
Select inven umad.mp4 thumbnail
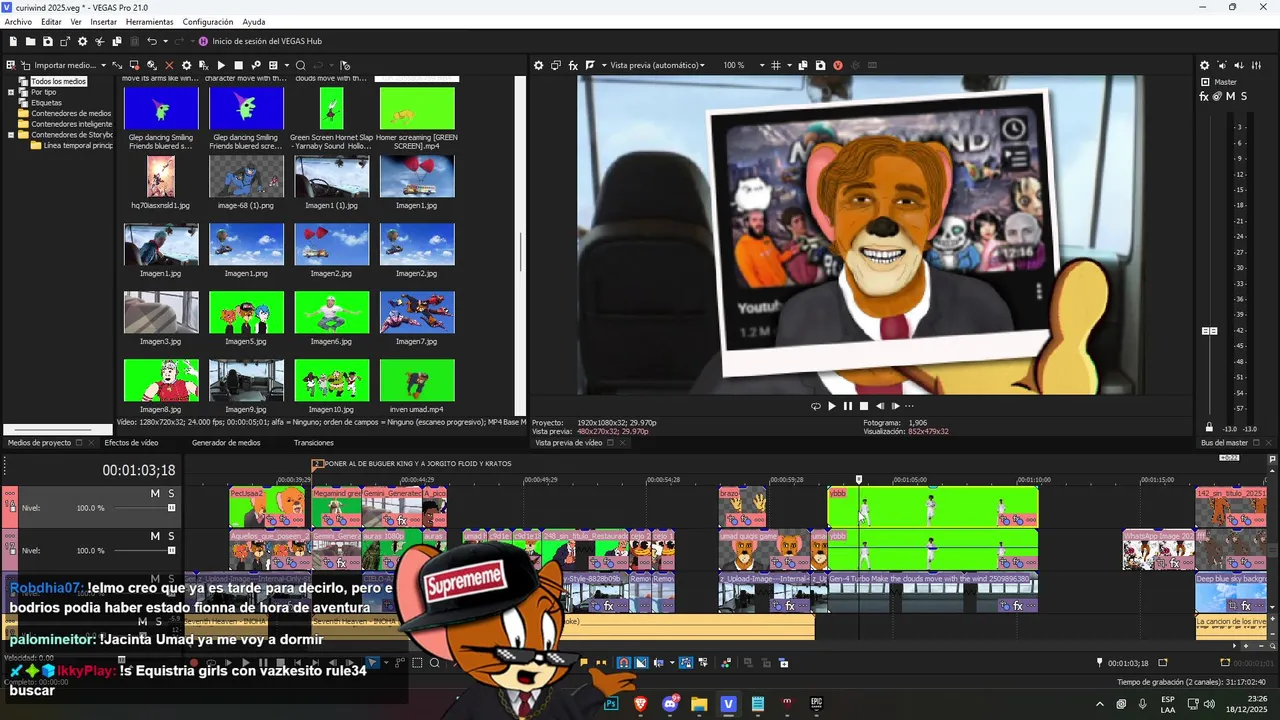pyautogui.click(x=417, y=380)
